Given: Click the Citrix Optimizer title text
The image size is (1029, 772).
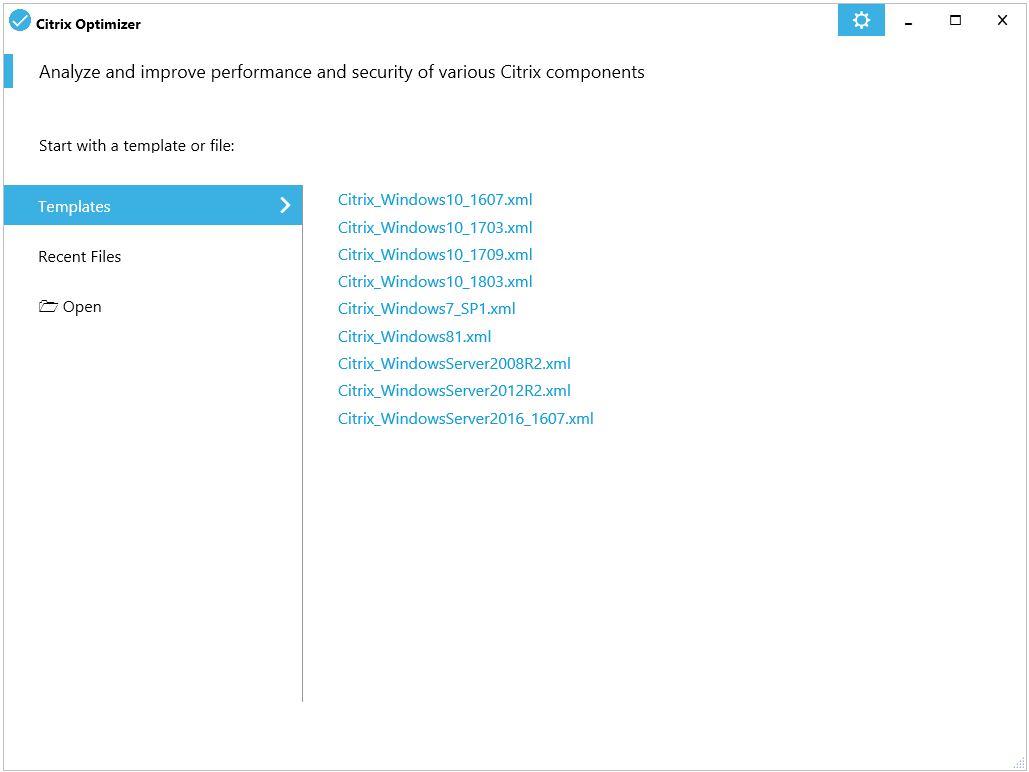Looking at the screenshot, I should [x=89, y=24].
